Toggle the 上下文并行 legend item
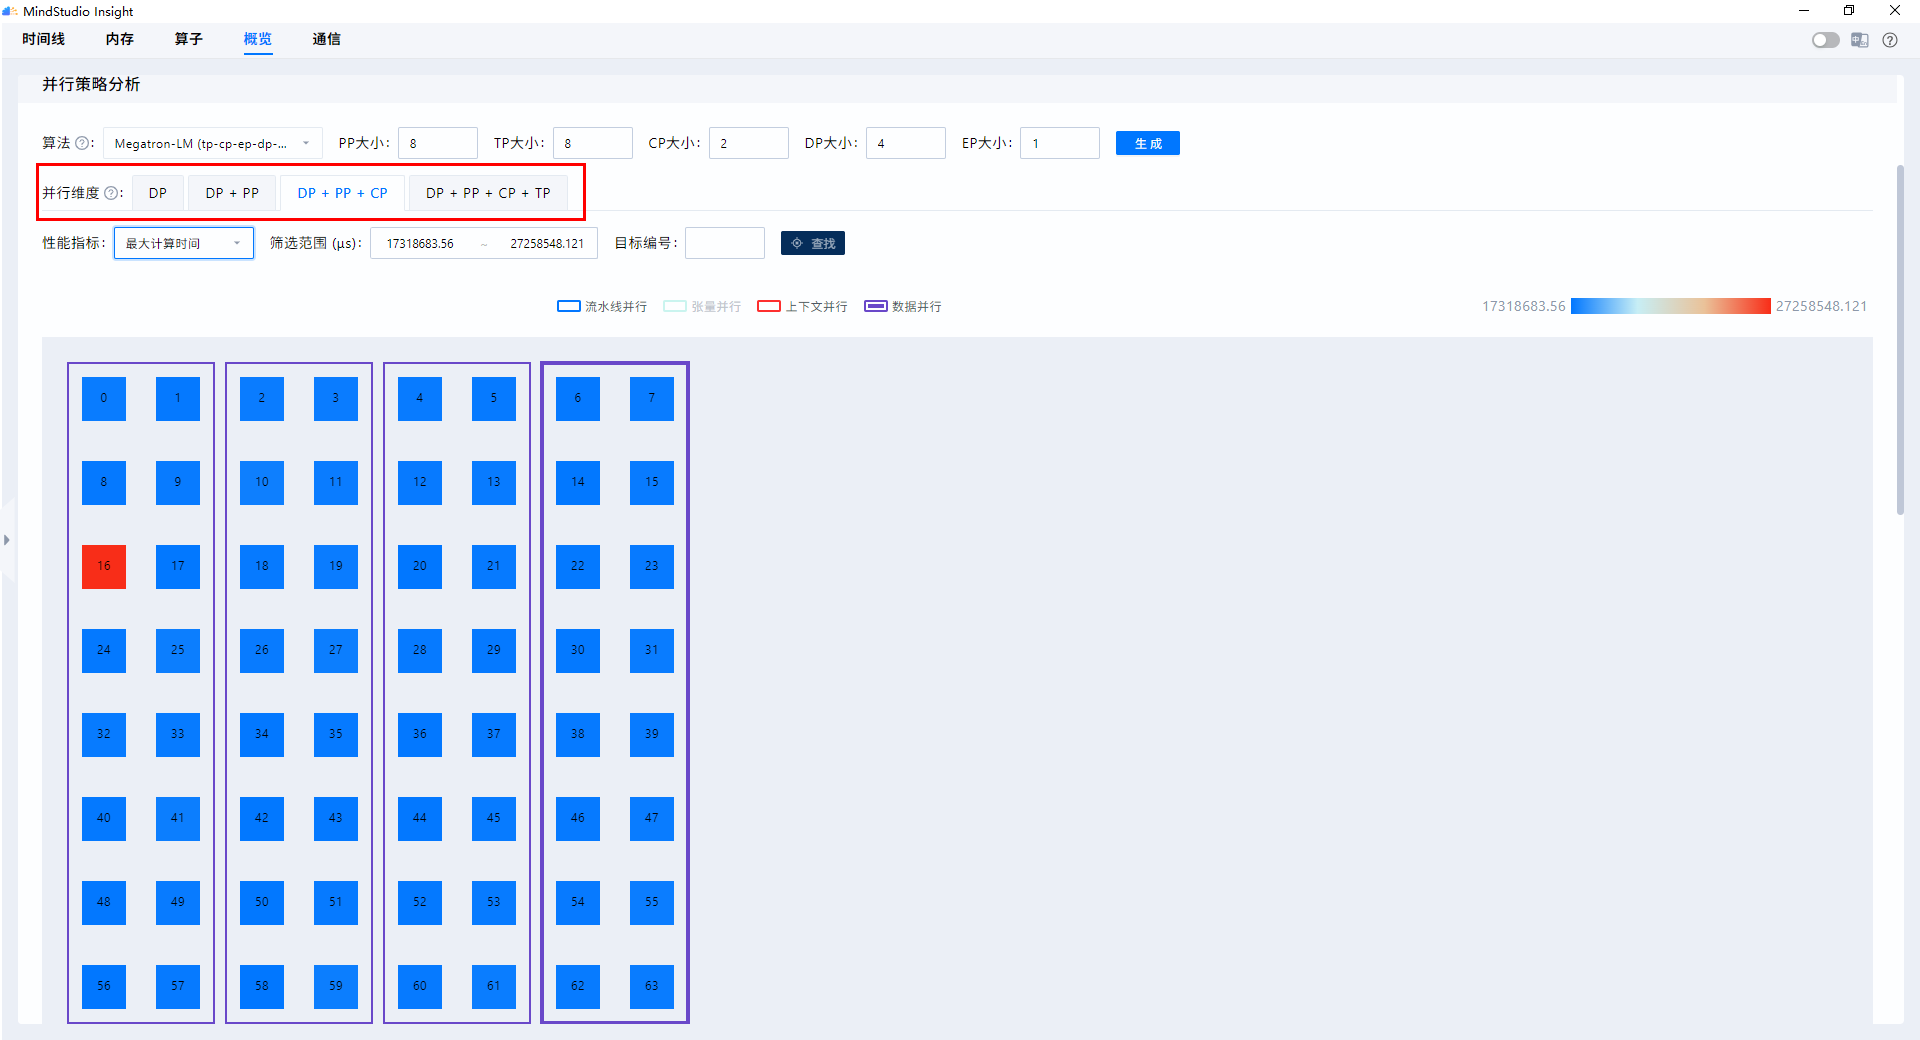Viewport: 1920px width, 1040px height. pos(802,306)
